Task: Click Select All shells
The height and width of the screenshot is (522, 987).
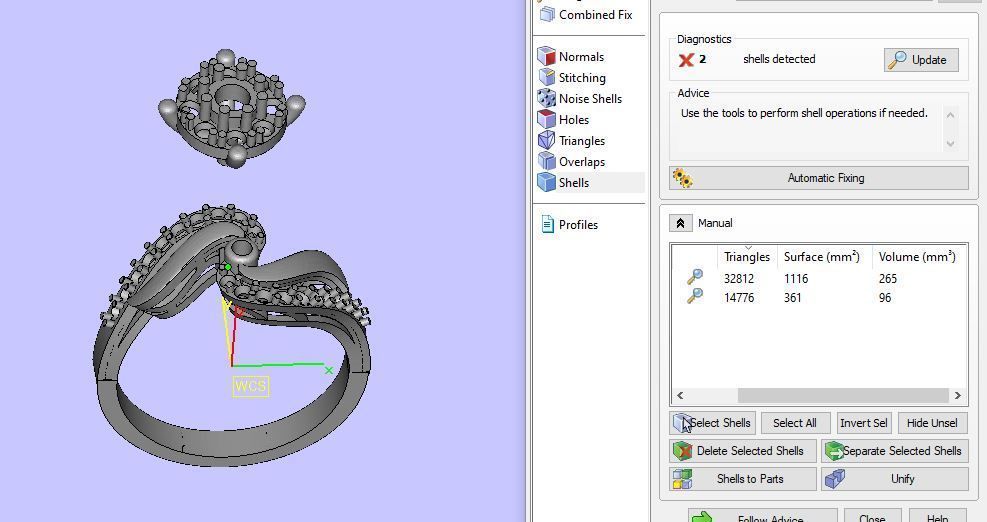Action: 795,423
